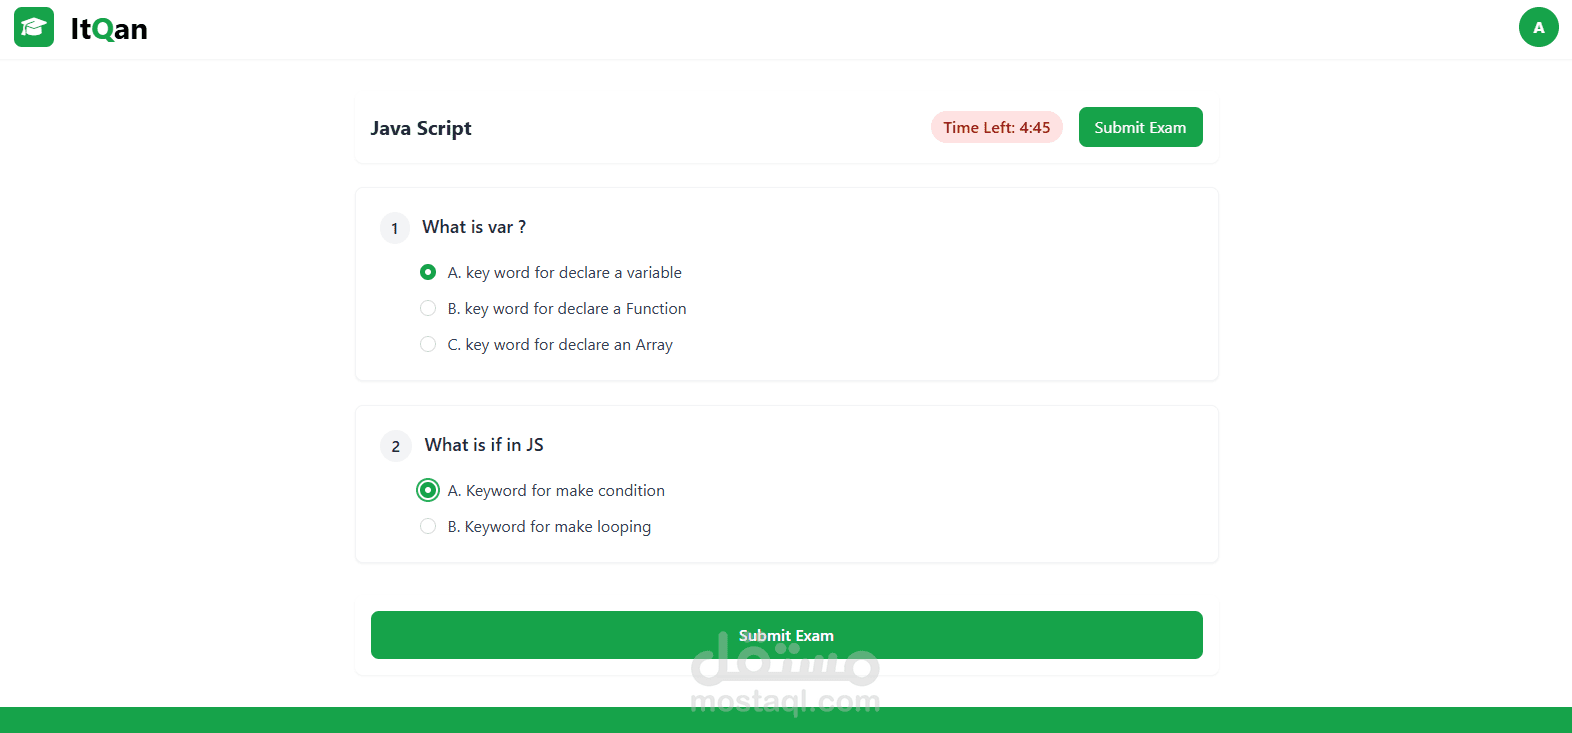Click the ItQan brand name text
Image resolution: width=1572 pixels, height=733 pixels.
109,29
